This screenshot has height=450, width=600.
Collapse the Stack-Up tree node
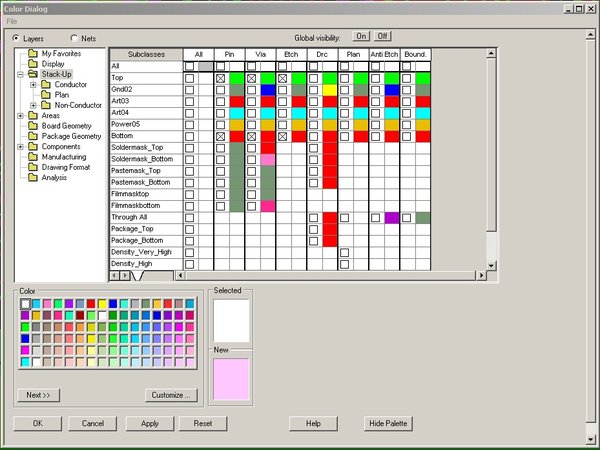tap(21, 75)
